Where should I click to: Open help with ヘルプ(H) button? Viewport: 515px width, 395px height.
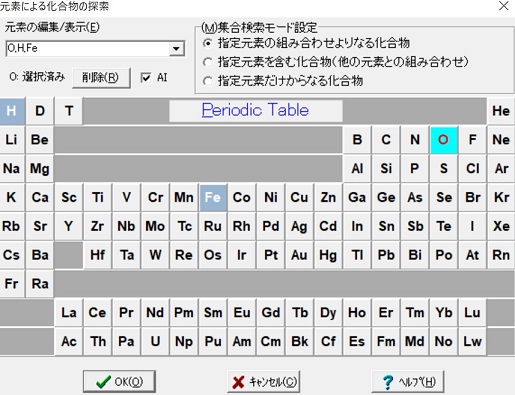click(x=408, y=381)
